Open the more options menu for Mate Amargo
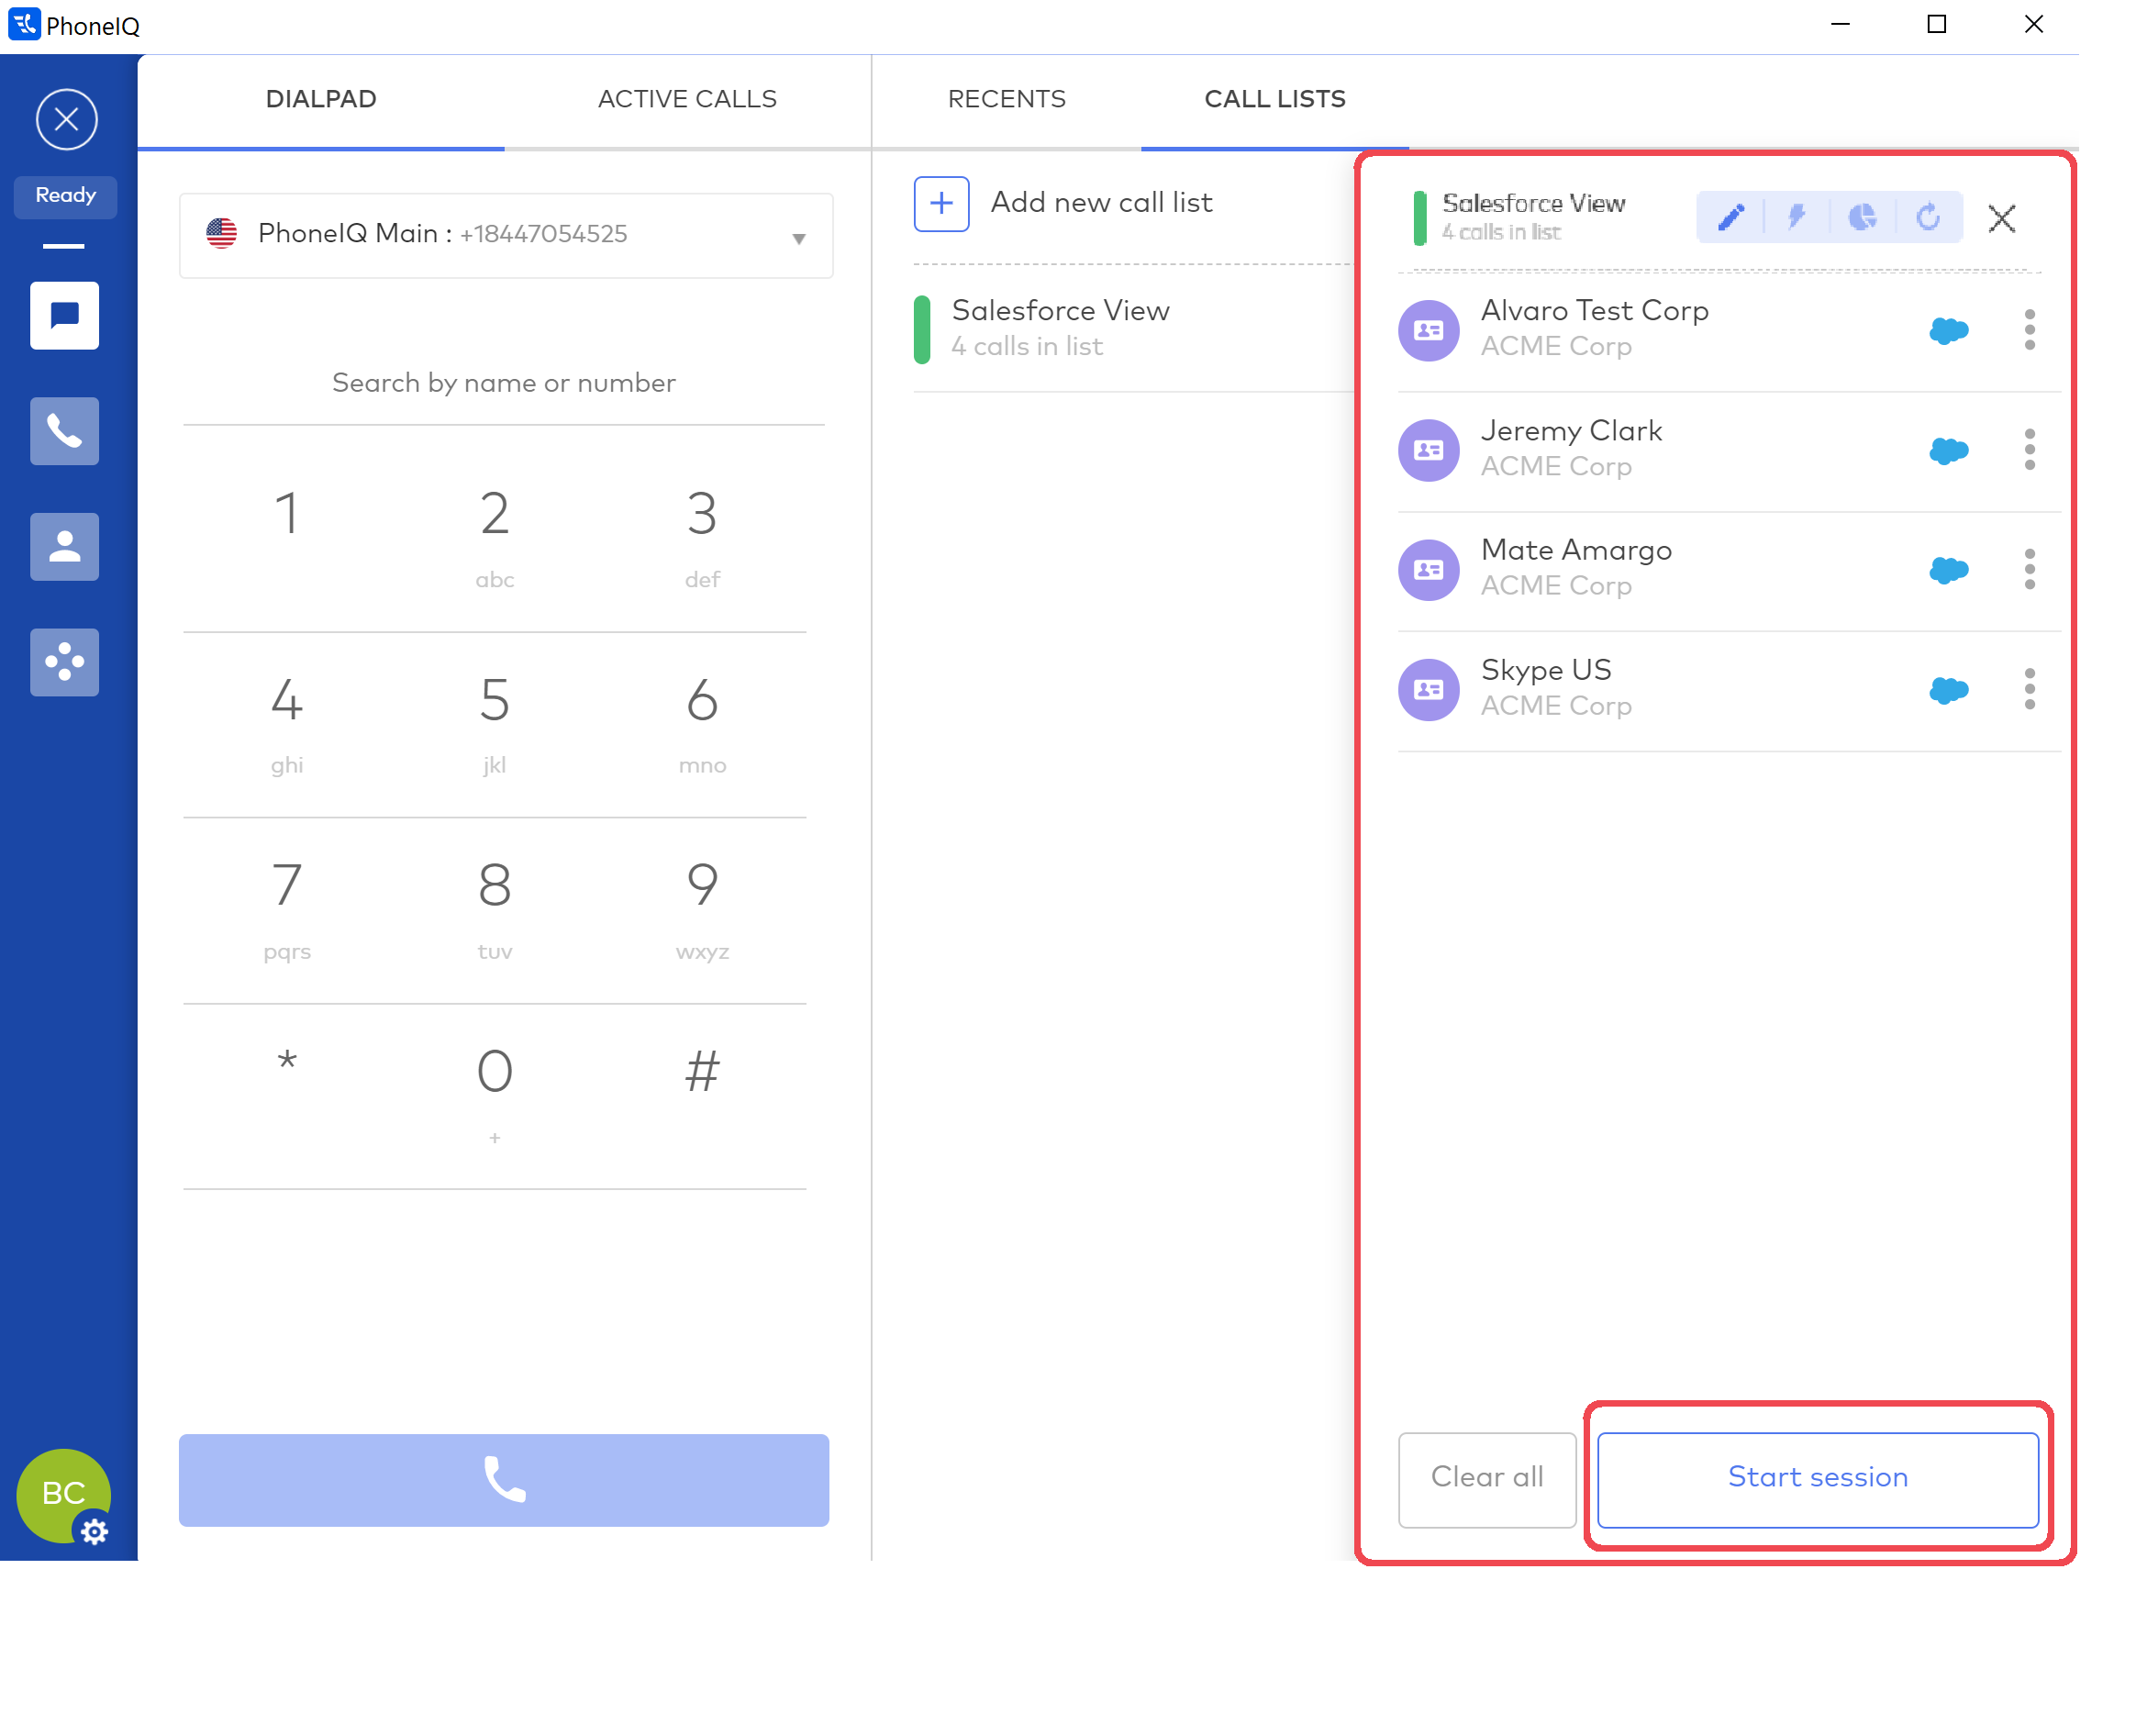2136x1736 pixels. pyautogui.click(x=2029, y=569)
